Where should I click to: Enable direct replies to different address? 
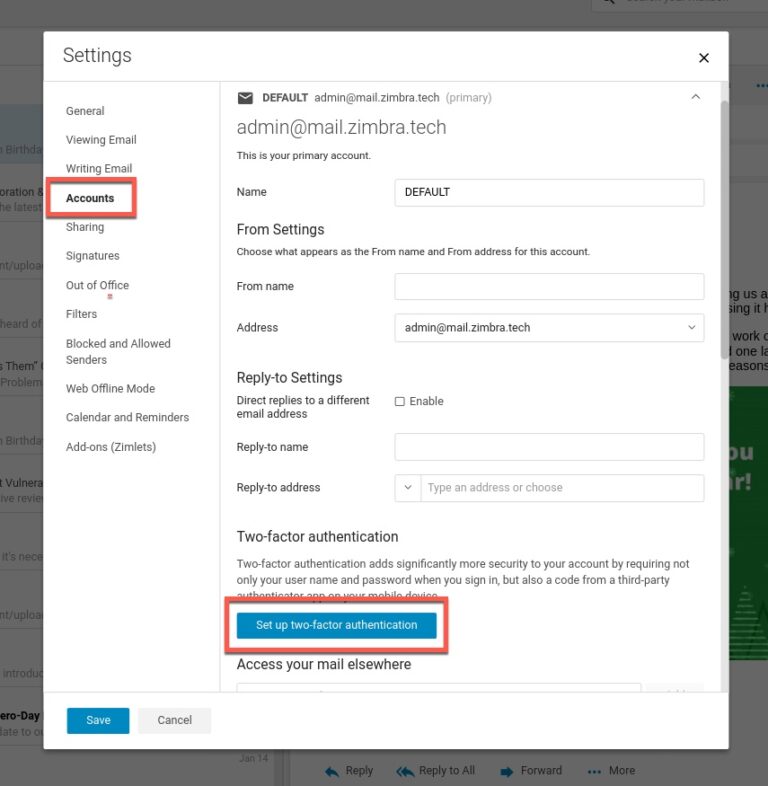point(400,402)
